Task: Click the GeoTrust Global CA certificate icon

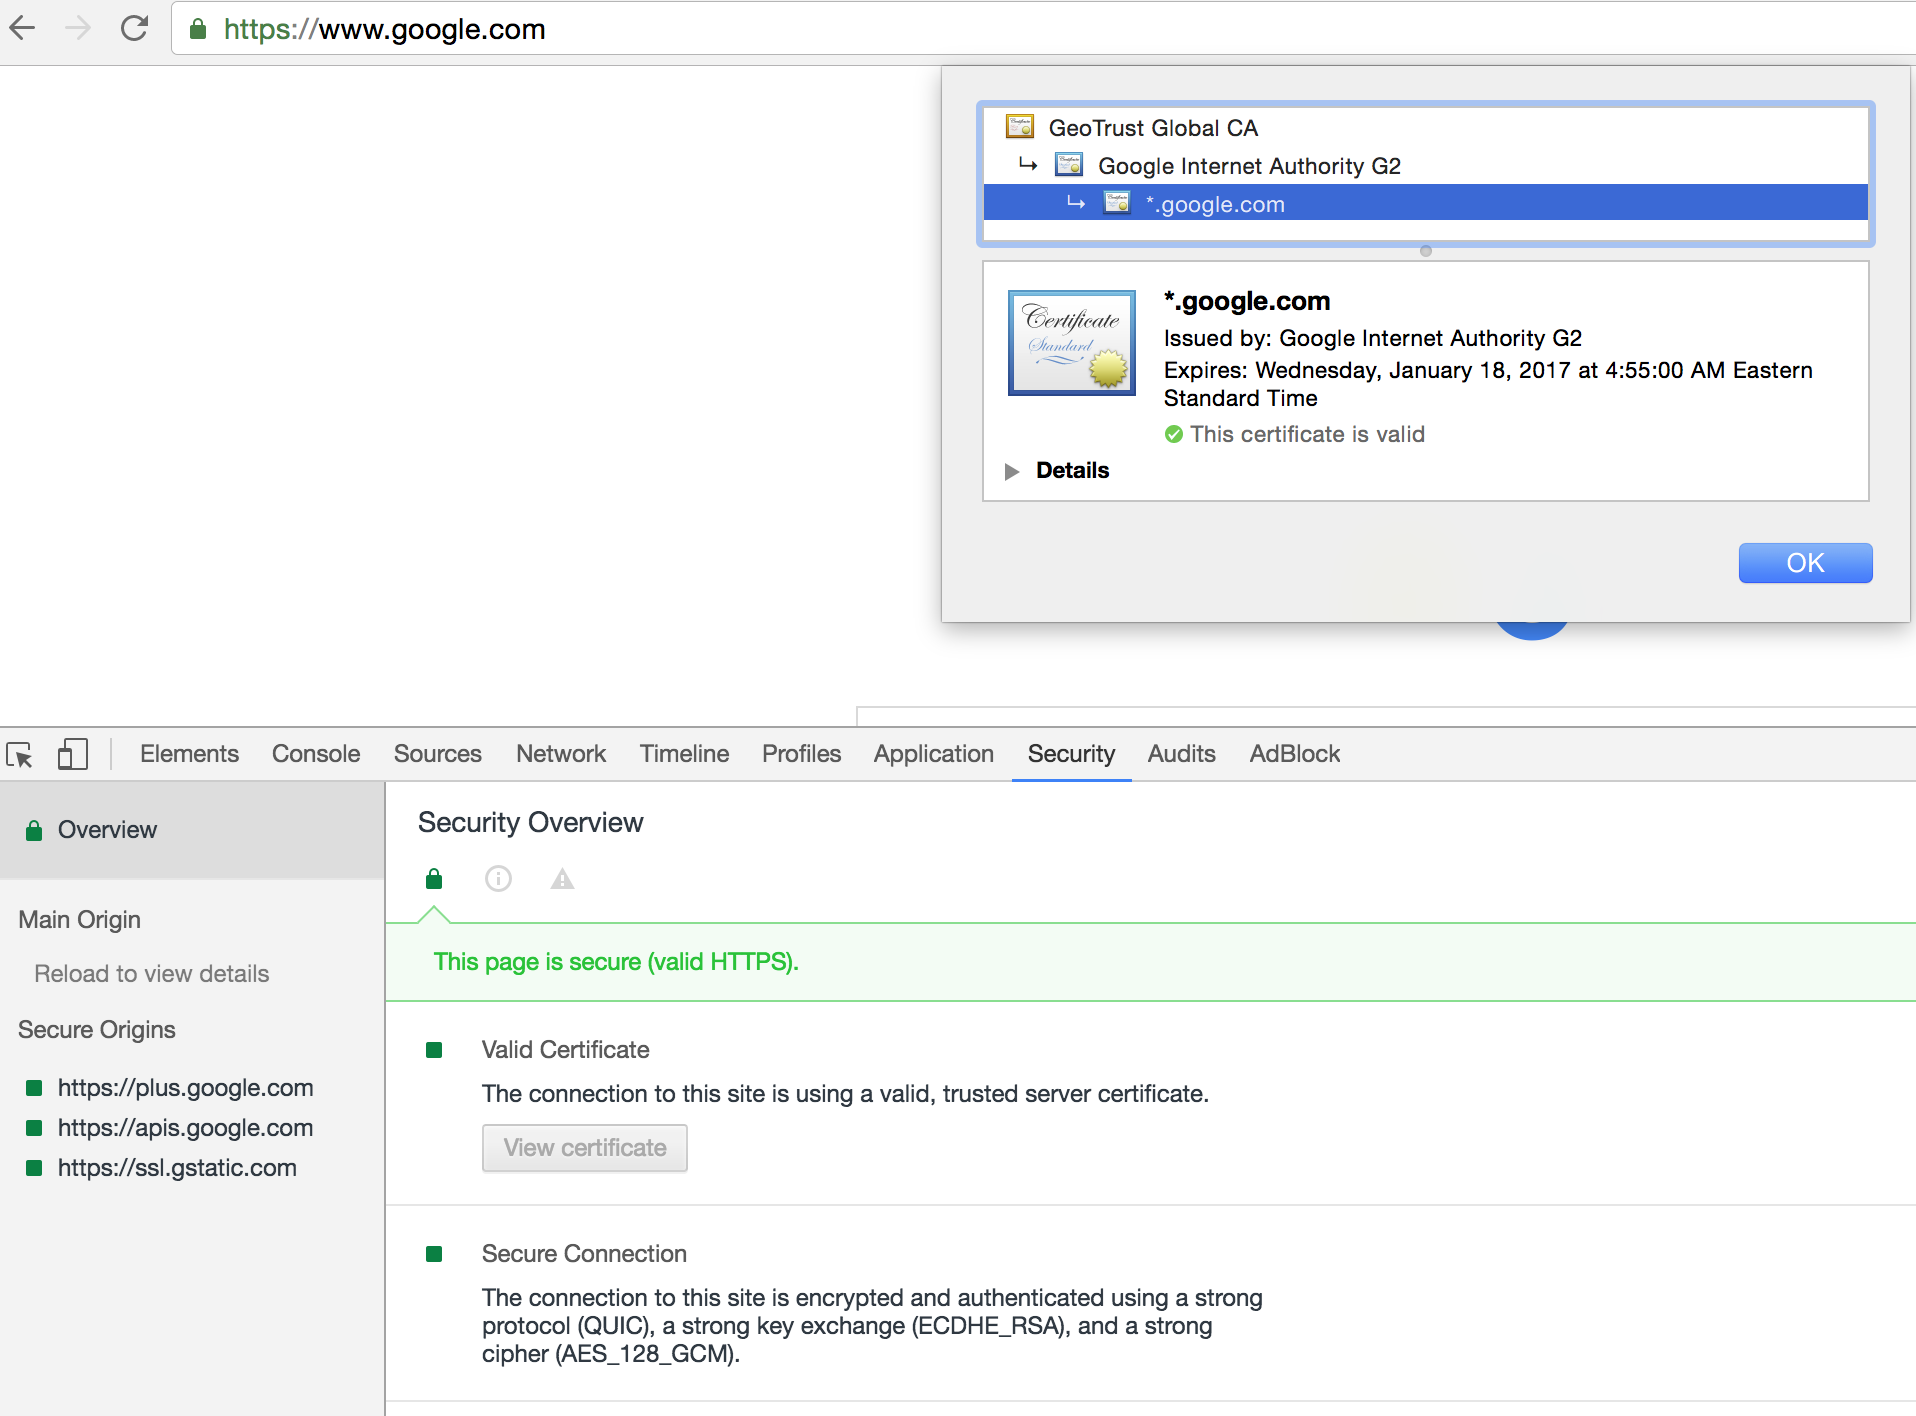Action: 1020,126
